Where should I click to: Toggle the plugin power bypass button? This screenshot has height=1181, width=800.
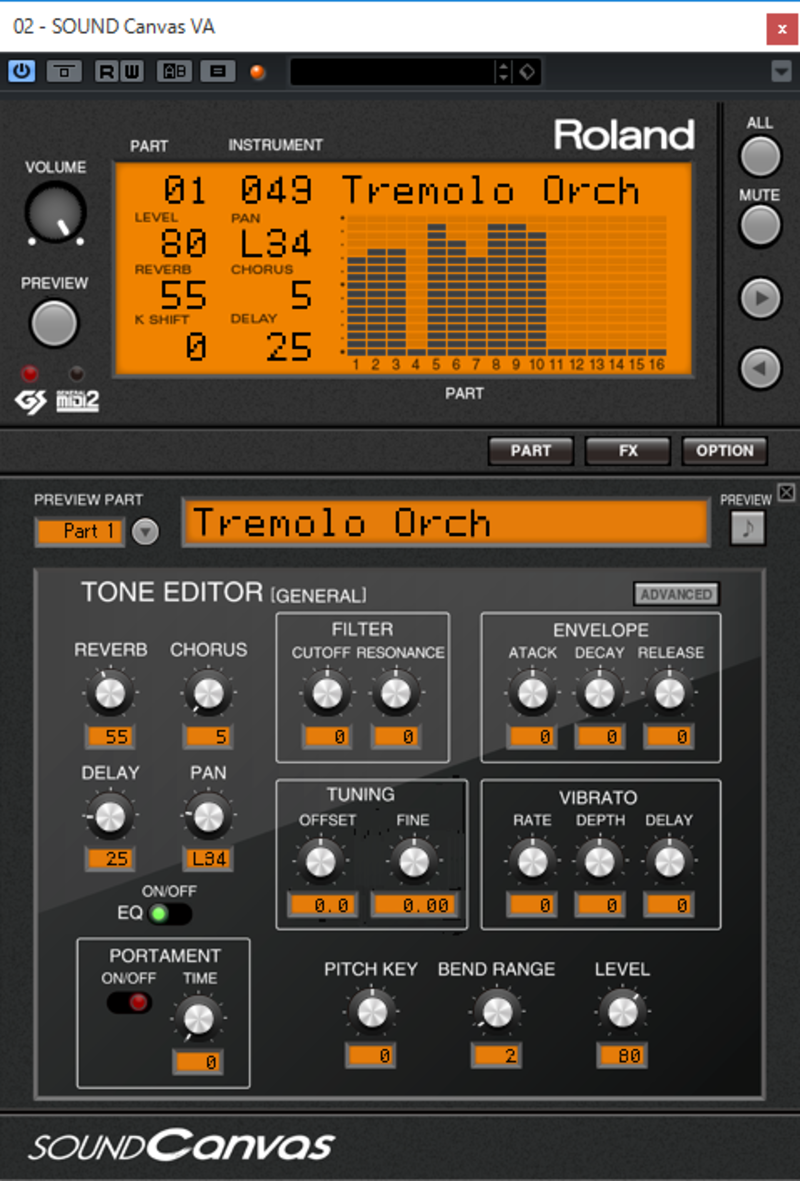pos(21,72)
